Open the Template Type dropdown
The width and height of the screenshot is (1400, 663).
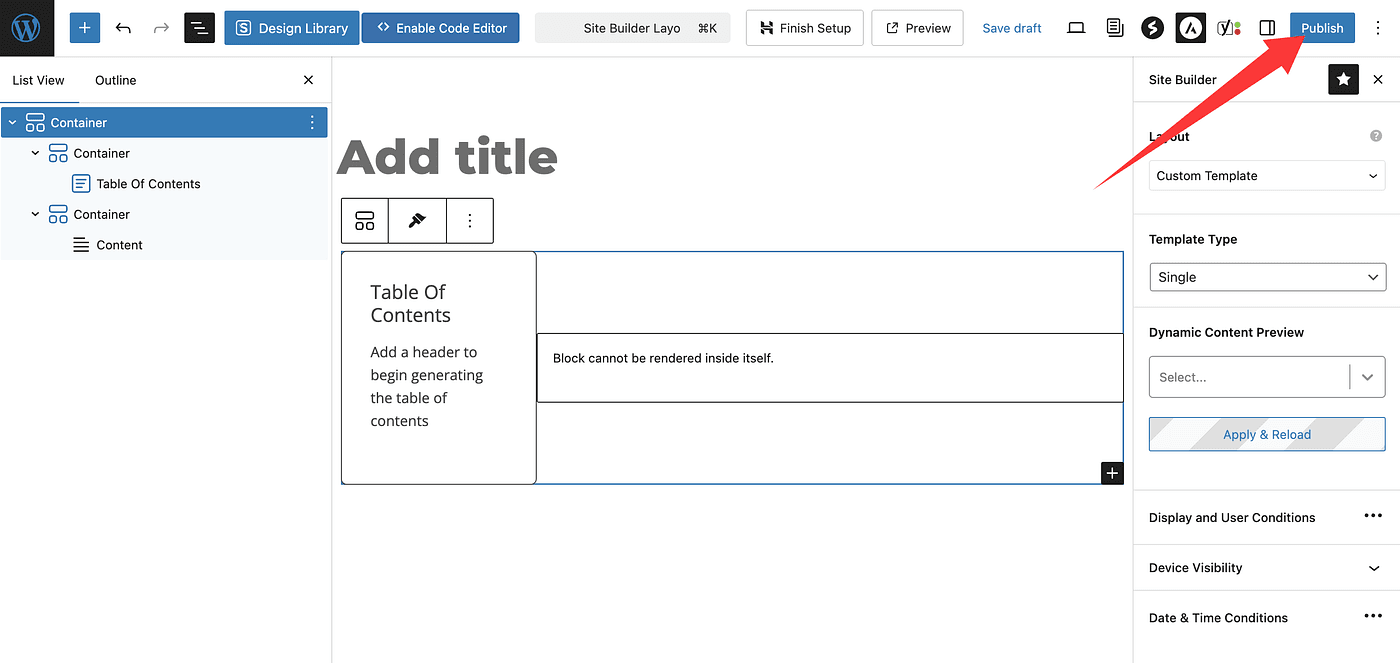1266,277
